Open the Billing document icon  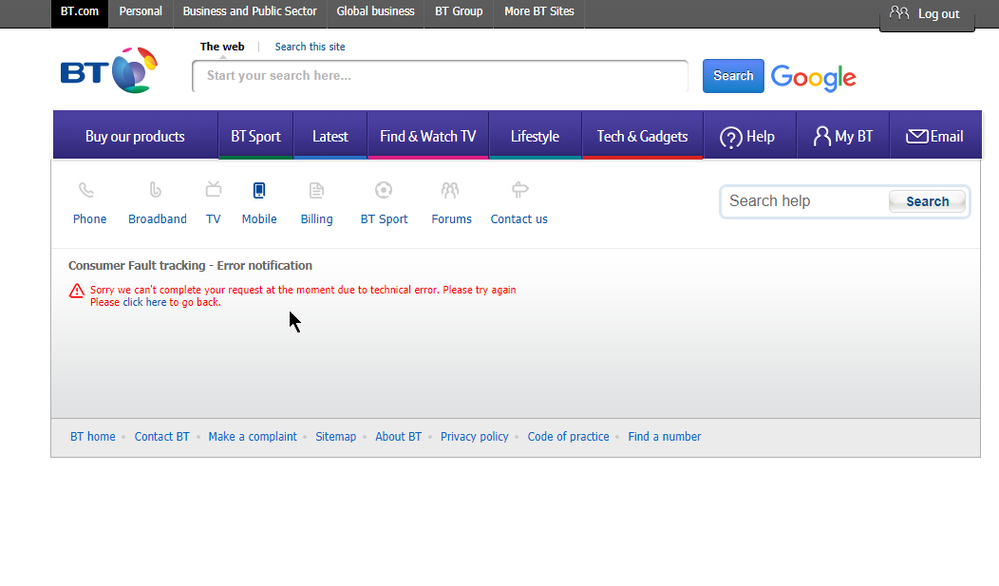pos(316,190)
